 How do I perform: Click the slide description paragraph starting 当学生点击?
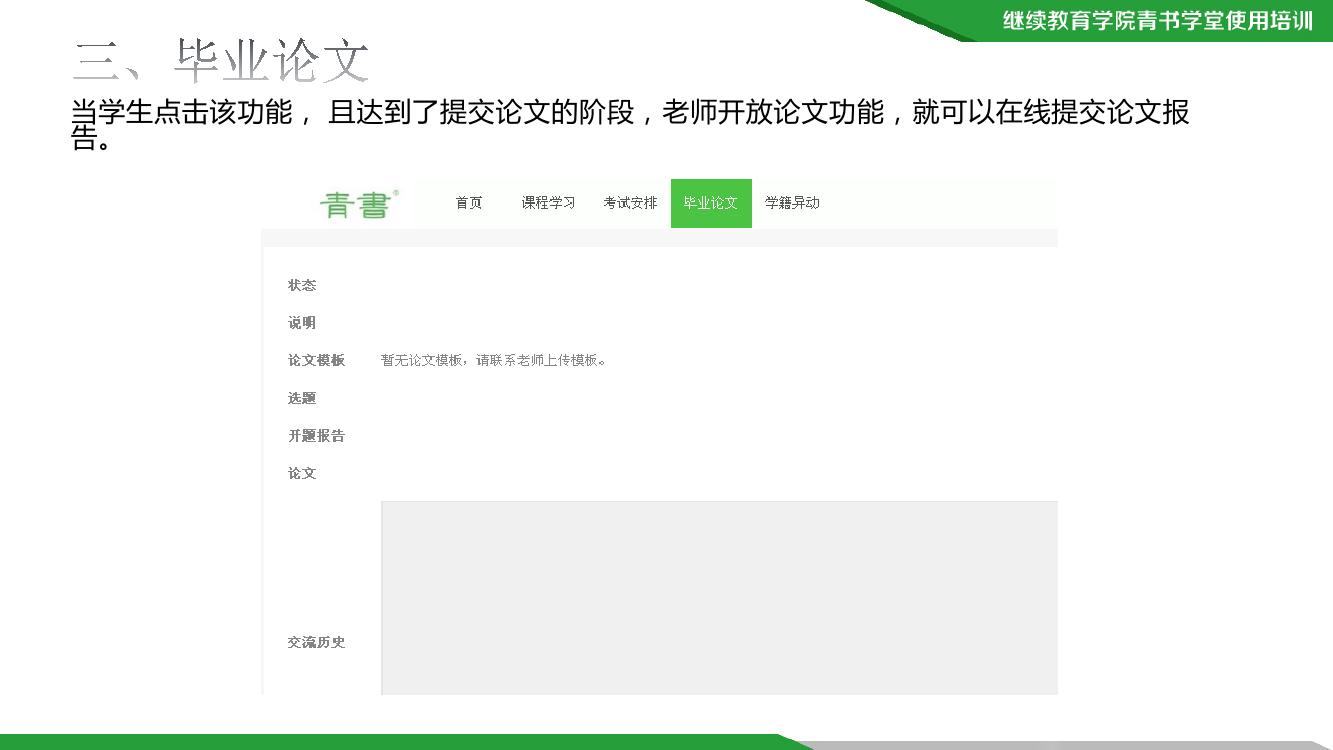(630, 113)
